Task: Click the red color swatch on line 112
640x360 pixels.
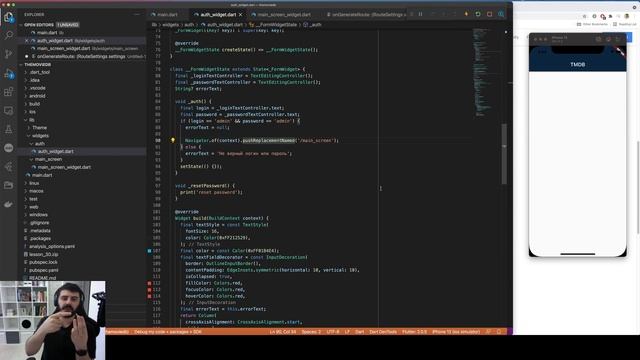Action: click(x=149, y=283)
